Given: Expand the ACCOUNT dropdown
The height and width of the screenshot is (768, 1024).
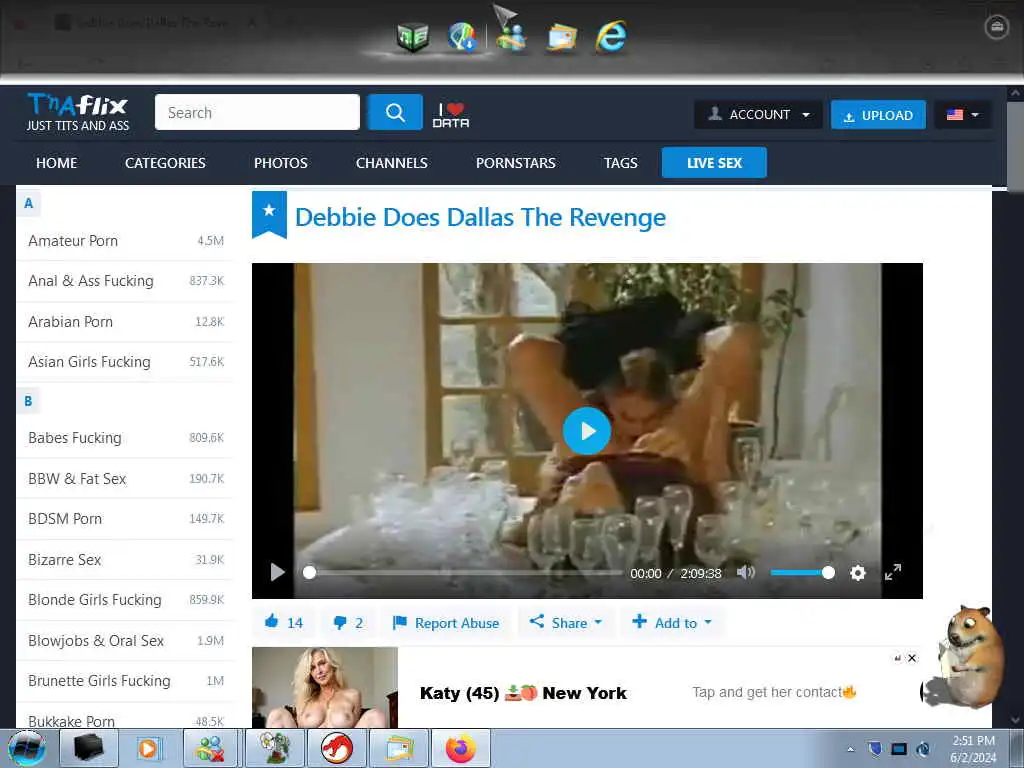Looking at the screenshot, I should coord(758,114).
